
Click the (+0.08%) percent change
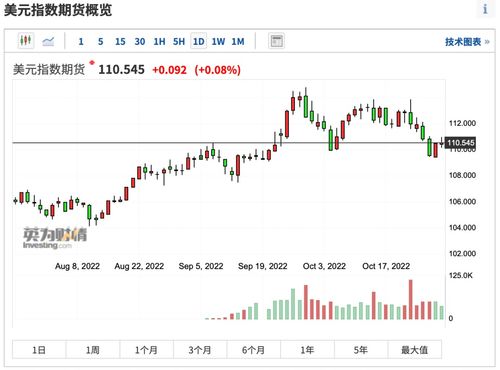coord(218,70)
